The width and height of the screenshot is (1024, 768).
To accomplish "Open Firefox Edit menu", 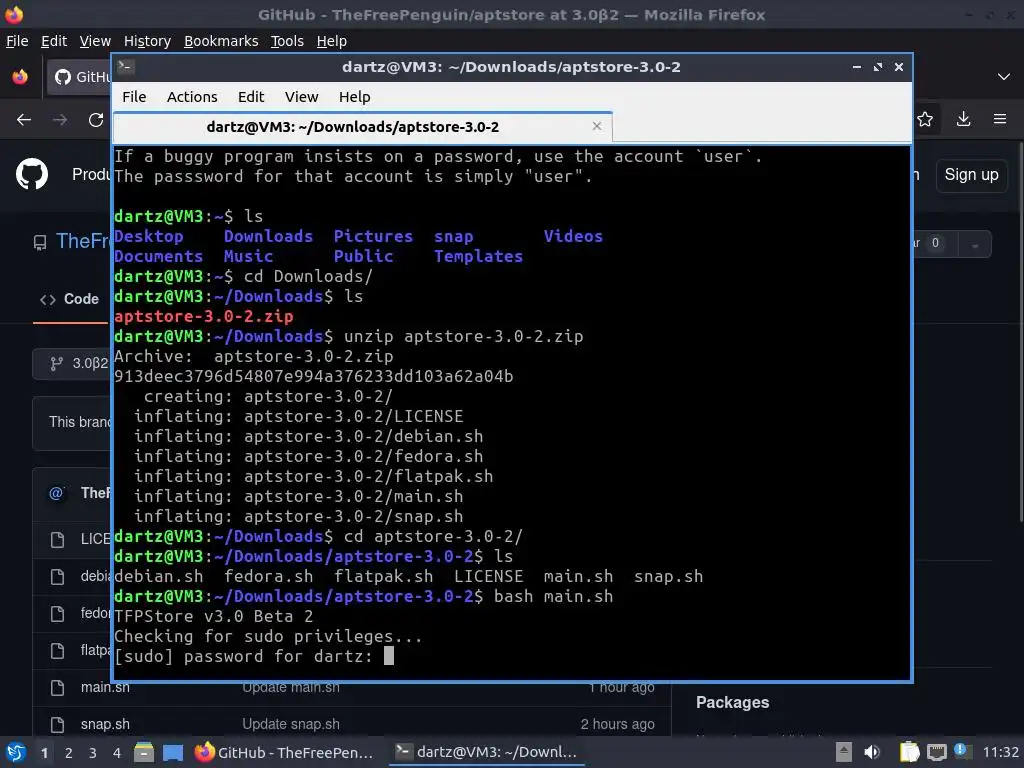I will click(54, 41).
